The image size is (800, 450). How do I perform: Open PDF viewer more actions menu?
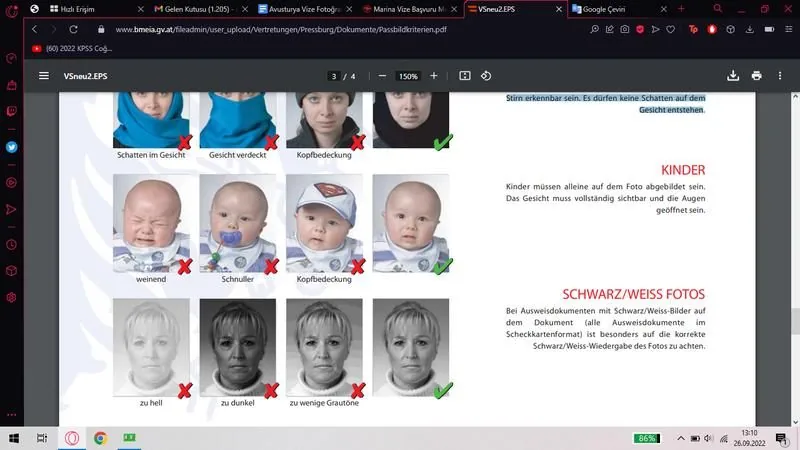pyautogui.click(x=780, y=76)
